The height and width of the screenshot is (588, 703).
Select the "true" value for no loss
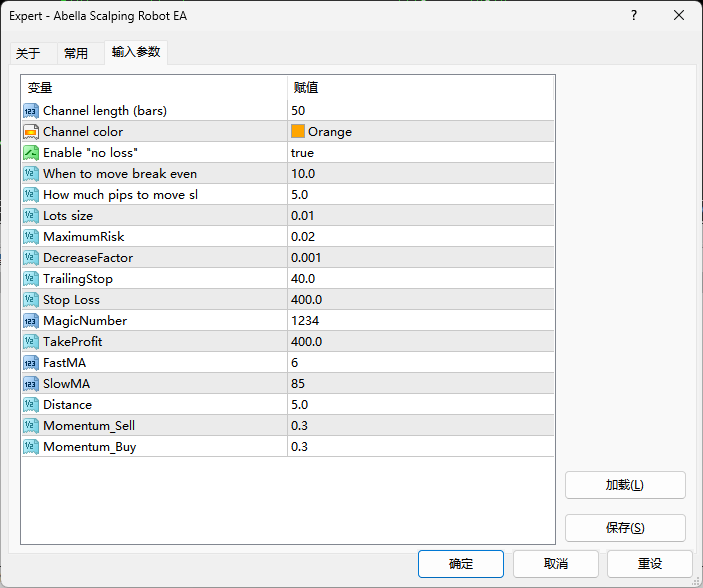[302, 153]
